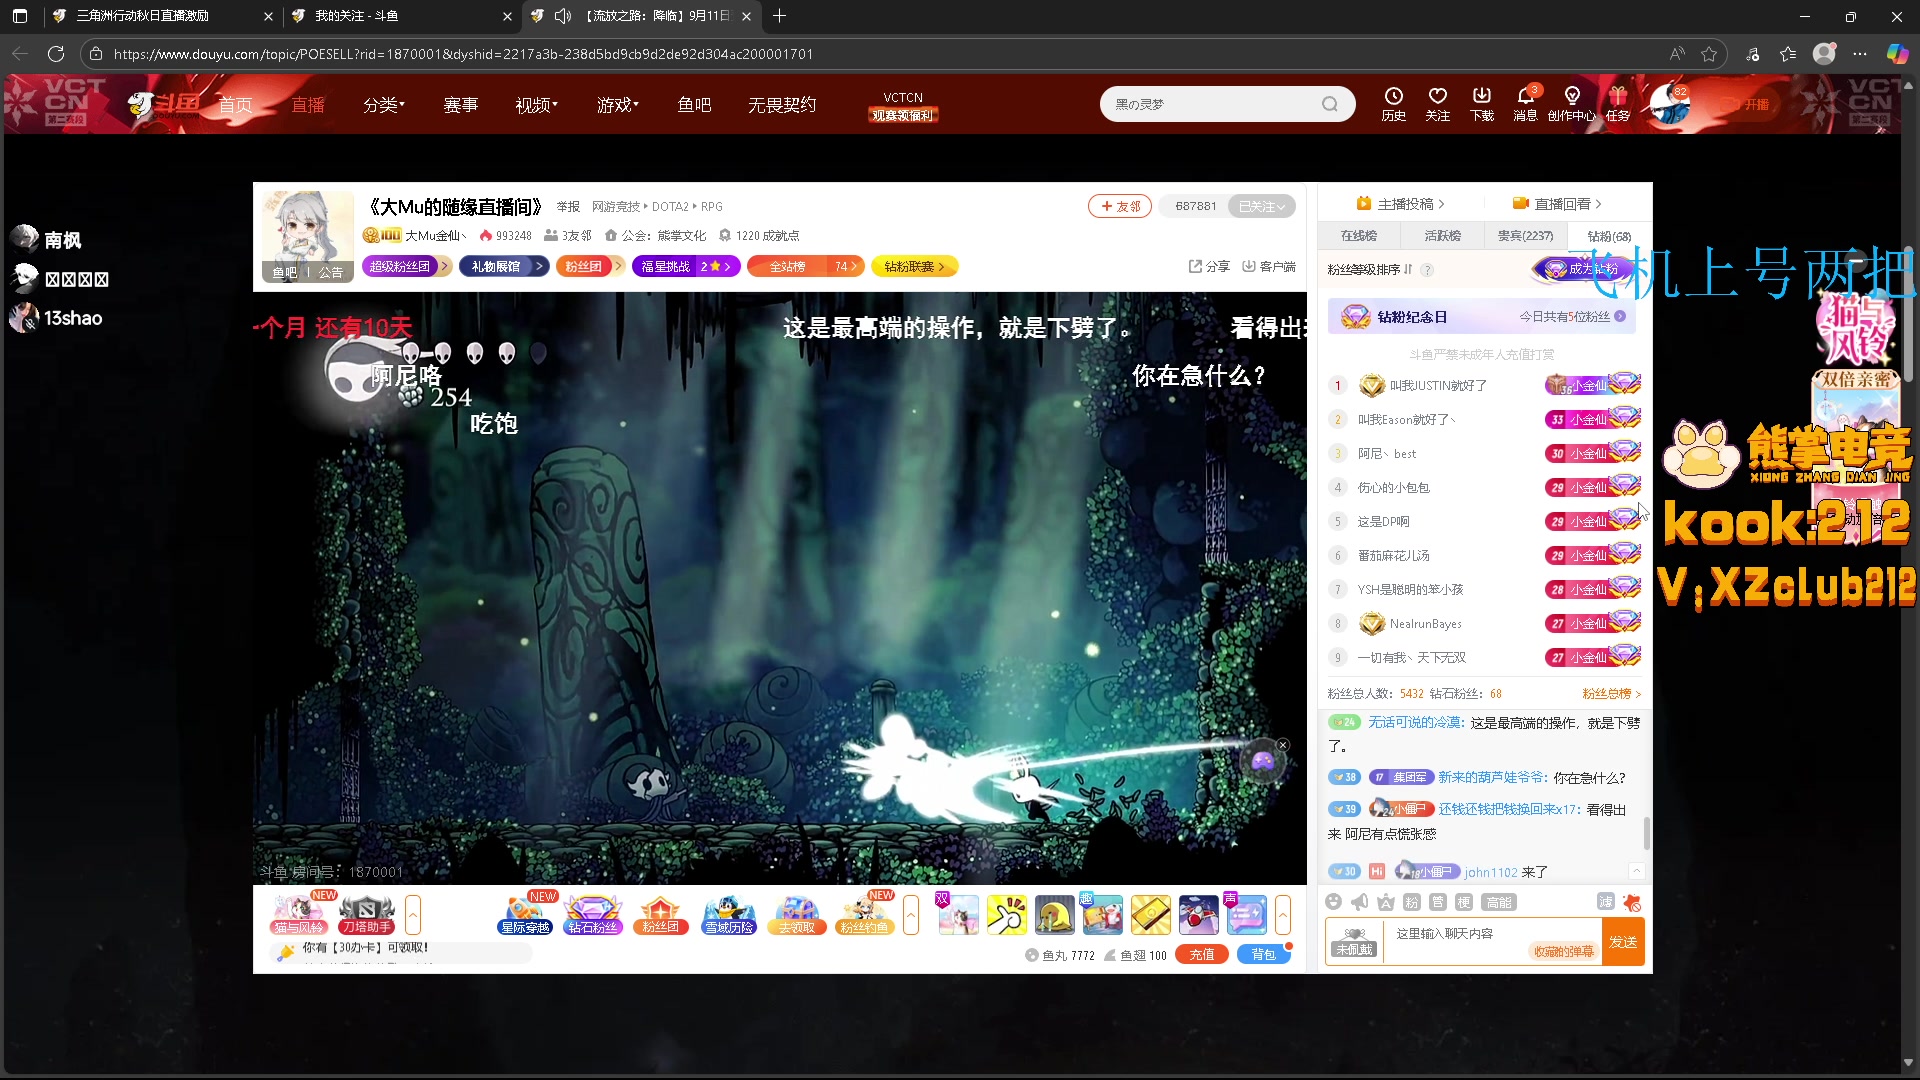Screen dimensions: 1920x1080
Task: Click the 发送 send button
Action: click(x=1623, y=942)
